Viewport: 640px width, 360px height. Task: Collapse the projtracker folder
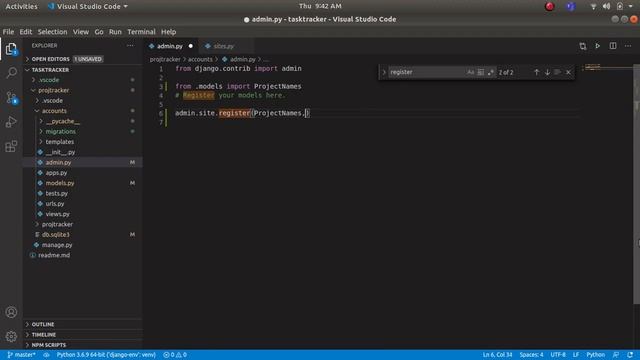click(53, 90)
